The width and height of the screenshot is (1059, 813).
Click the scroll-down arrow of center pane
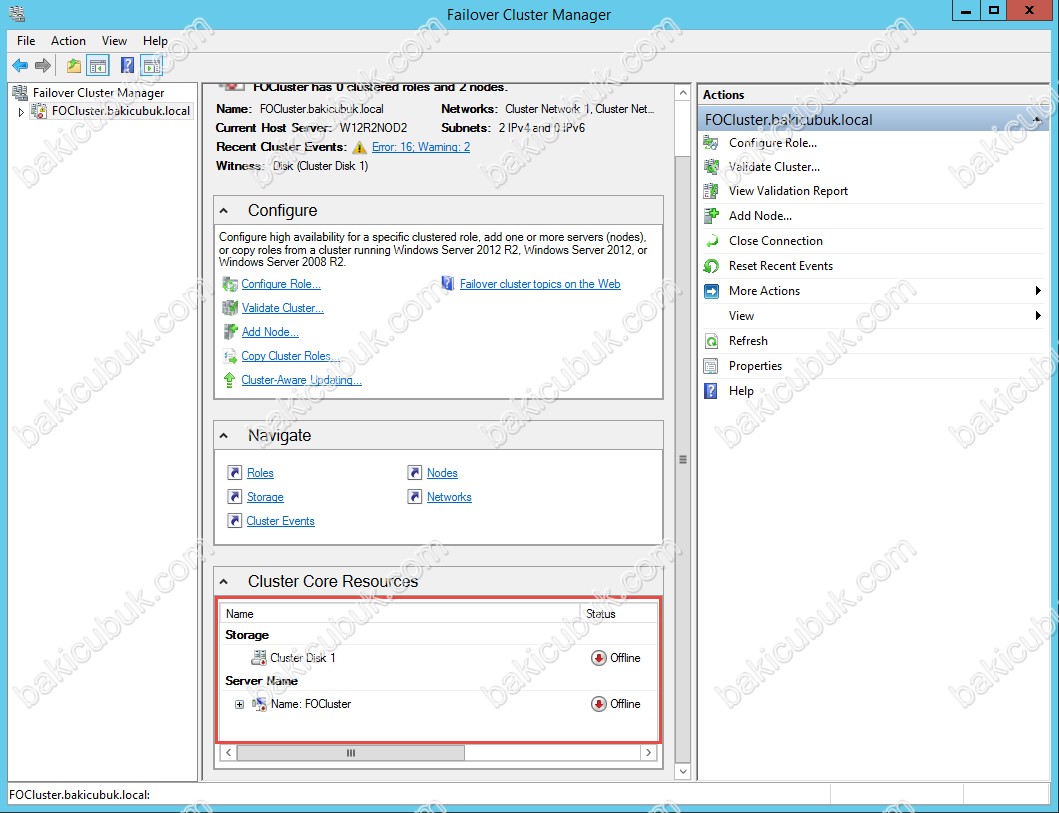click(x=683, y=771)
